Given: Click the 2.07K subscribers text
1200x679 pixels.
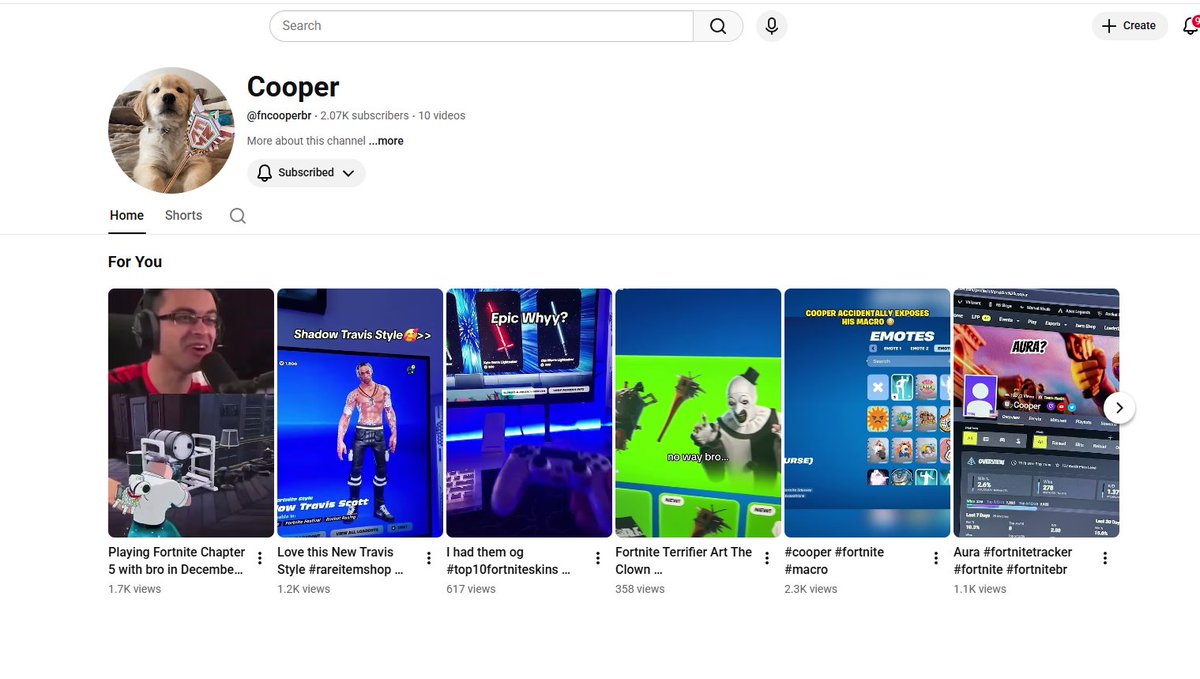Looking at the screenshot, I should pyautogui.click(x=365, y=116).
